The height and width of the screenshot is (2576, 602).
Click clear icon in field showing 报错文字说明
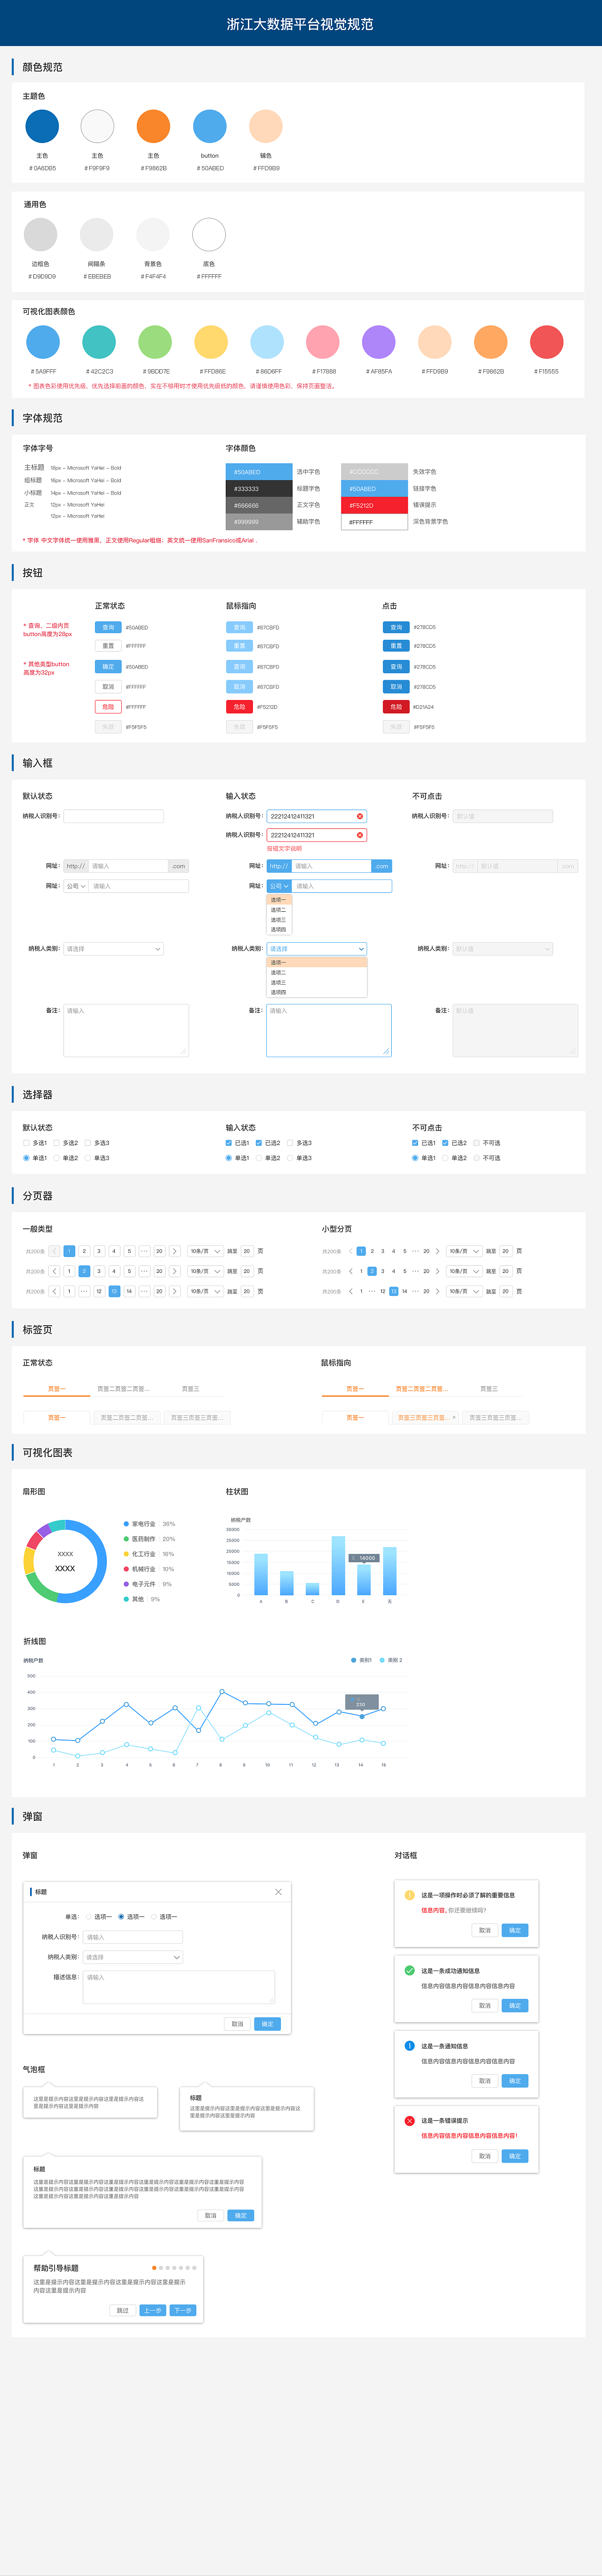pos(360,834)
